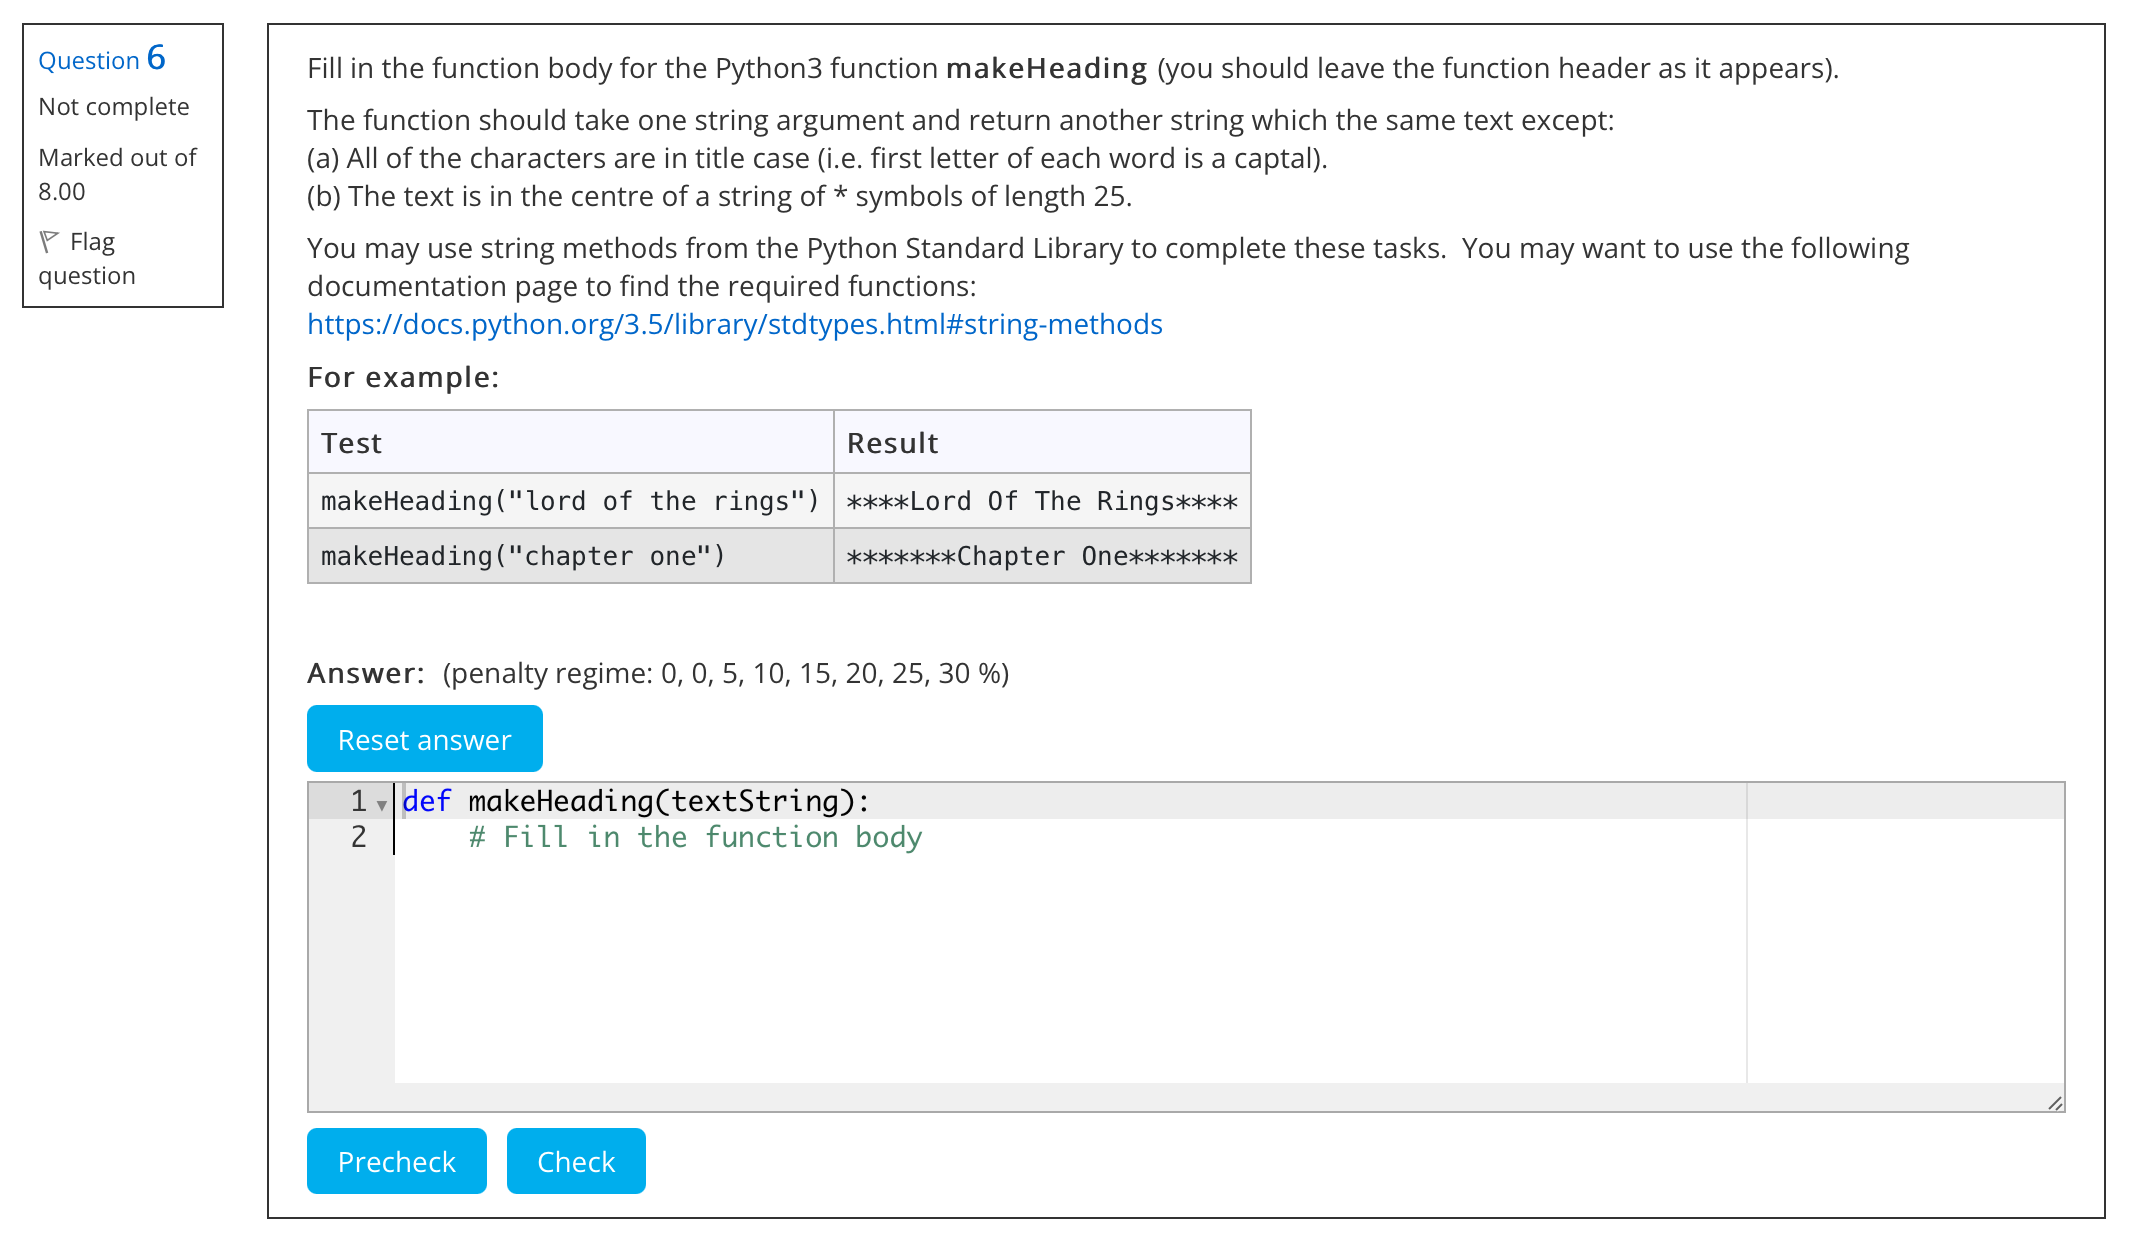Select line number 1 in the gutter
The width and height of the screenshot is (2144, 1248).
tap(357, 801)
